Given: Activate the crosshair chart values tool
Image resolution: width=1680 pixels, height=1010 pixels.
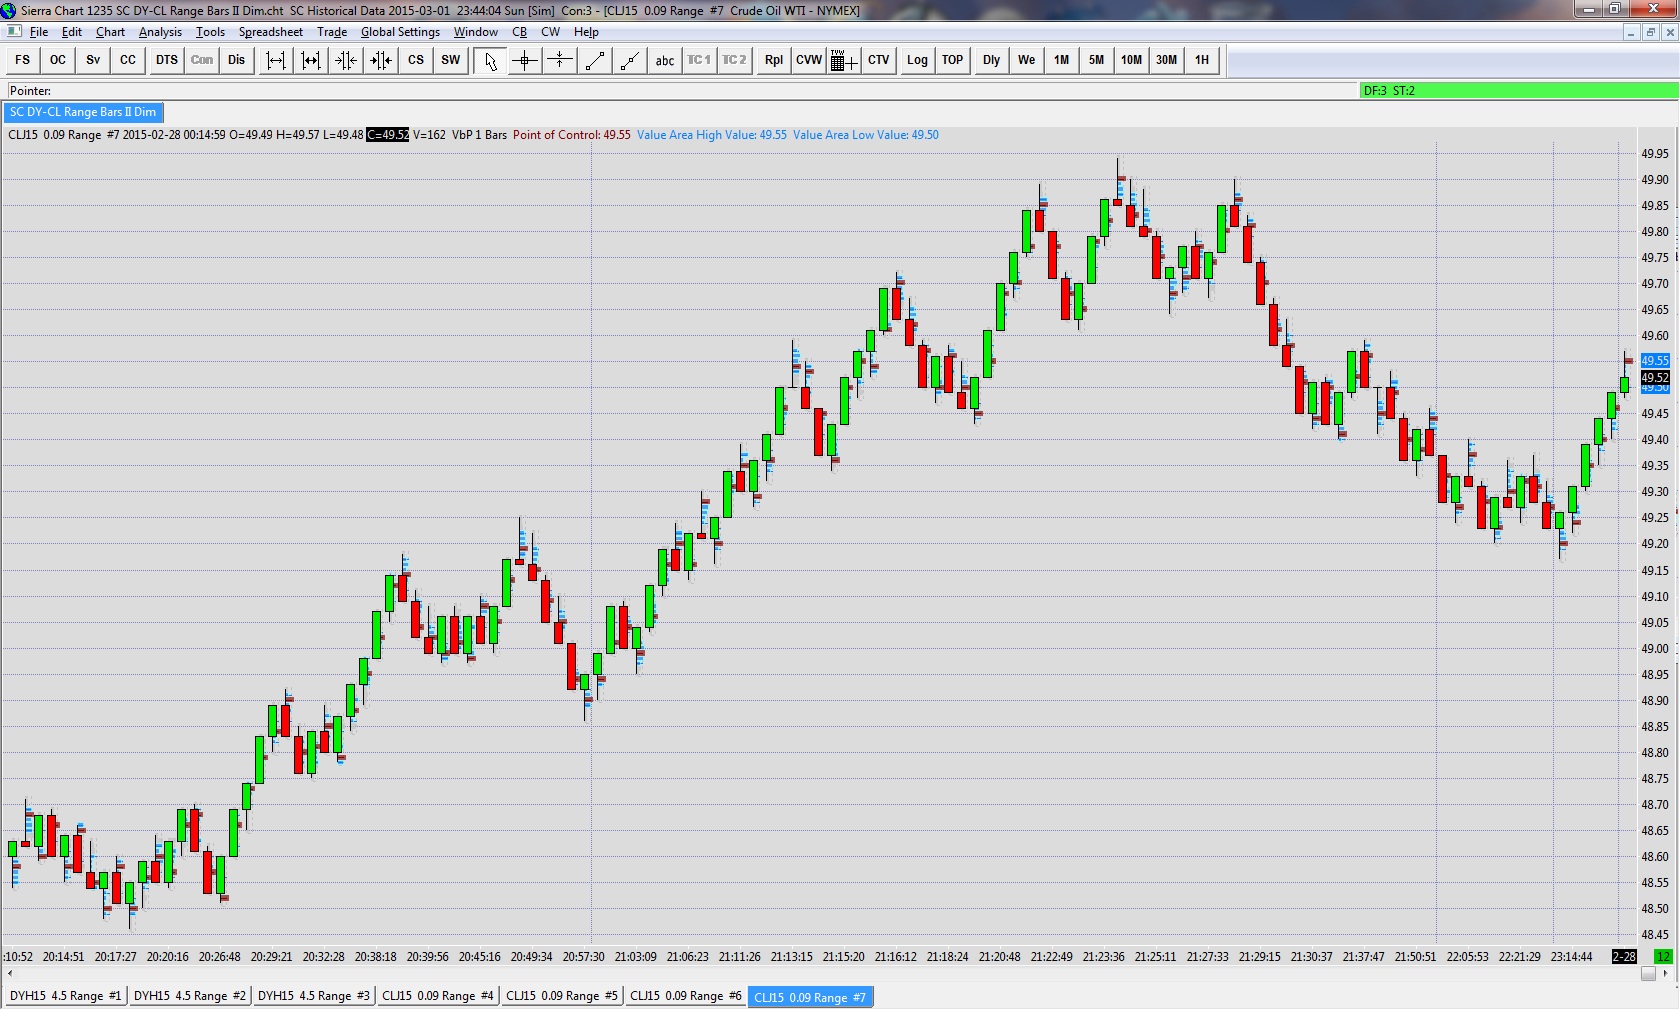Looking at the screenshot, I should [525, 60].
